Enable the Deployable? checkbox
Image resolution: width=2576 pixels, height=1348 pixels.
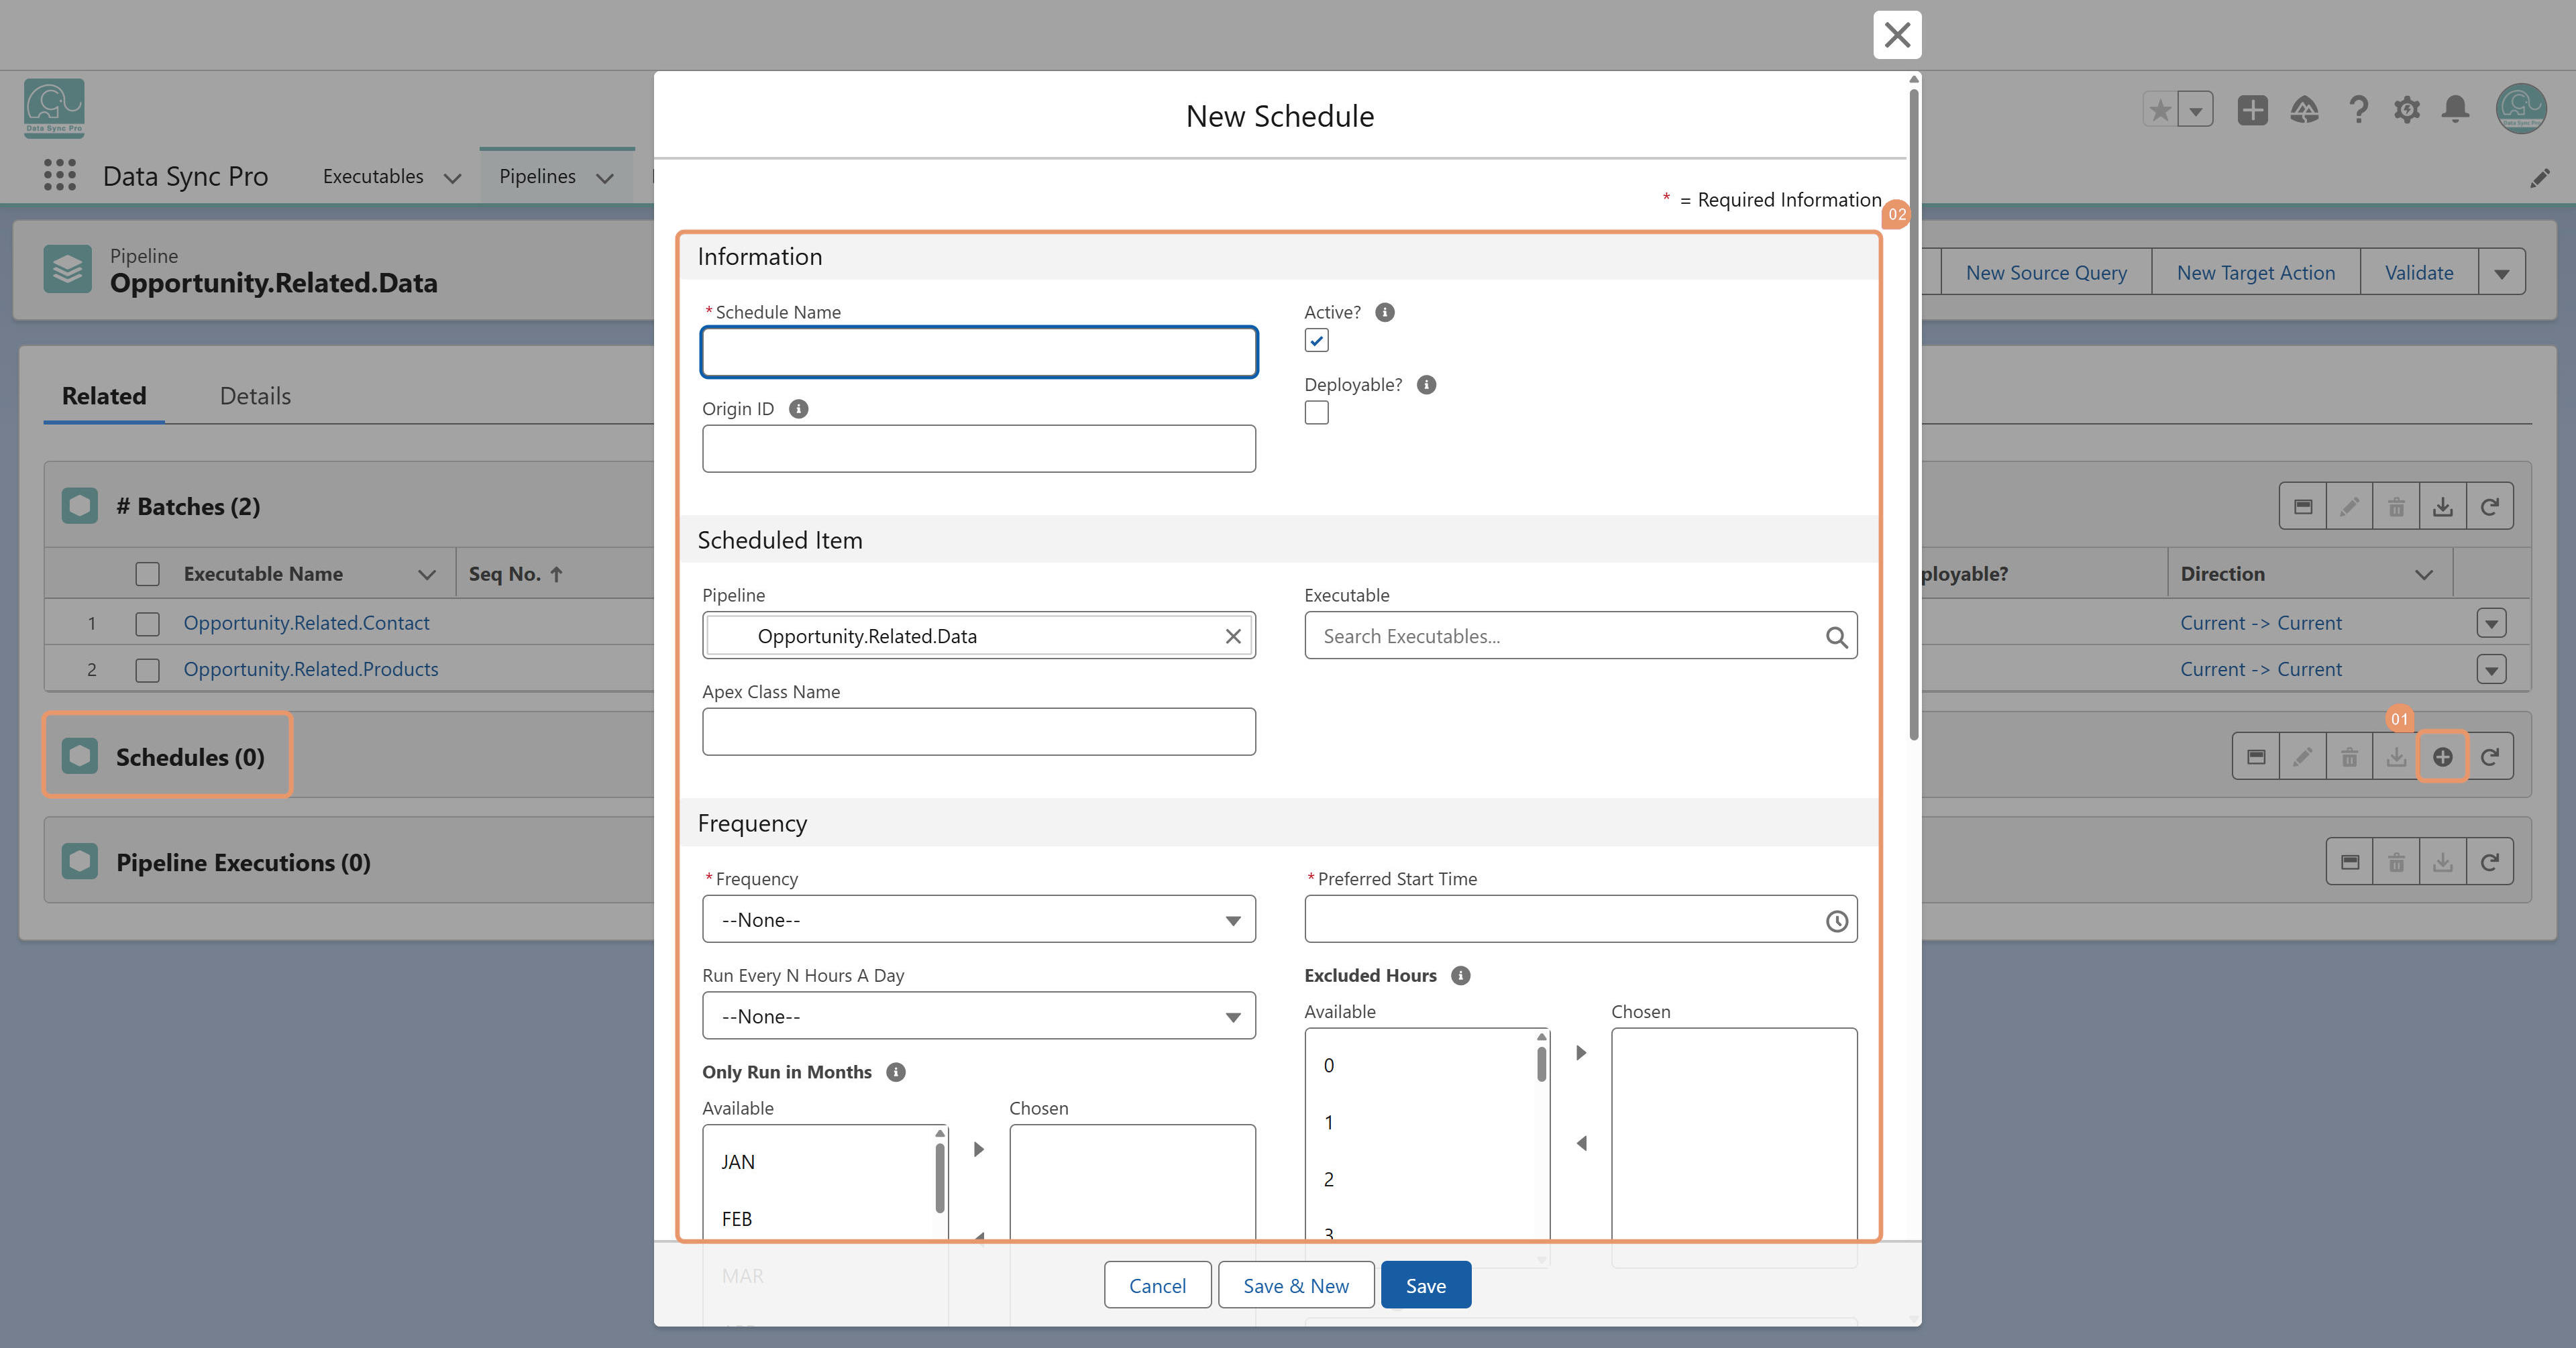[1316, 413]
